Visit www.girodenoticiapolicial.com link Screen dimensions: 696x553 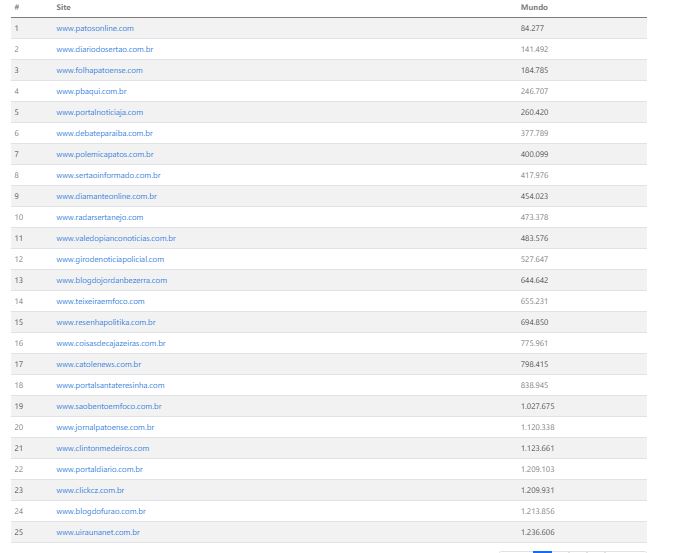point(110,259)
